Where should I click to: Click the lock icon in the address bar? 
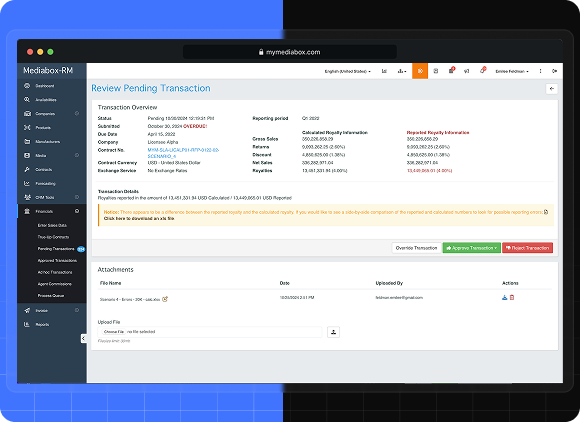point(261,52)
